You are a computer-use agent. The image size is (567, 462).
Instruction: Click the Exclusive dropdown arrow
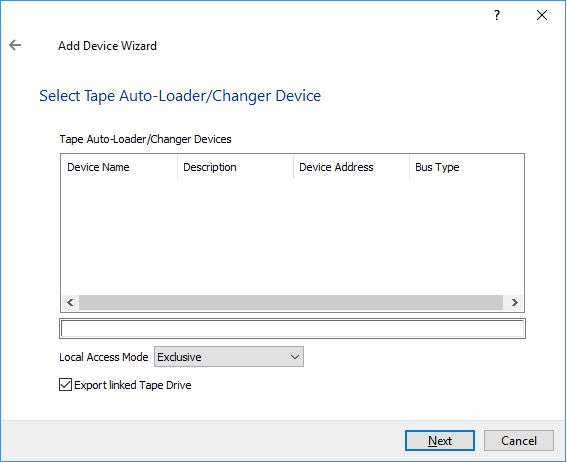(x=295, y=357)
